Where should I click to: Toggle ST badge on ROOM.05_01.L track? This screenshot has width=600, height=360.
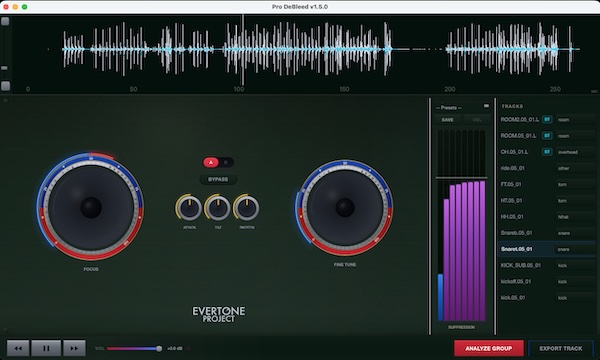[547, 135]
